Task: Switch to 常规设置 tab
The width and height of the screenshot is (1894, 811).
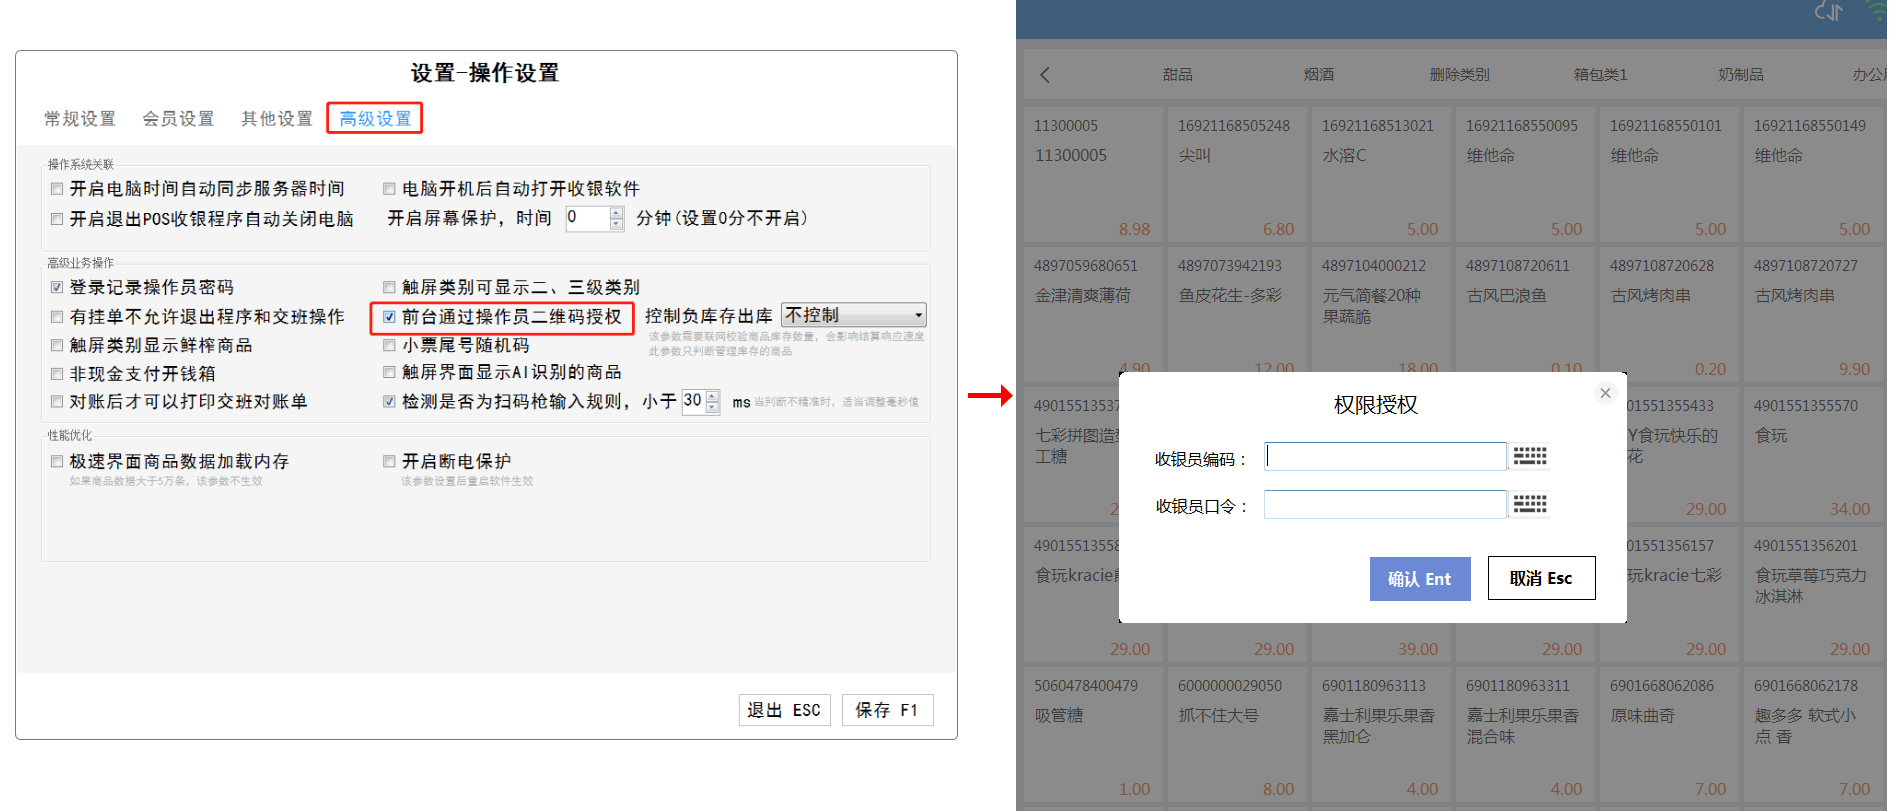Action: pyautogui.click(x=80, y=119)
